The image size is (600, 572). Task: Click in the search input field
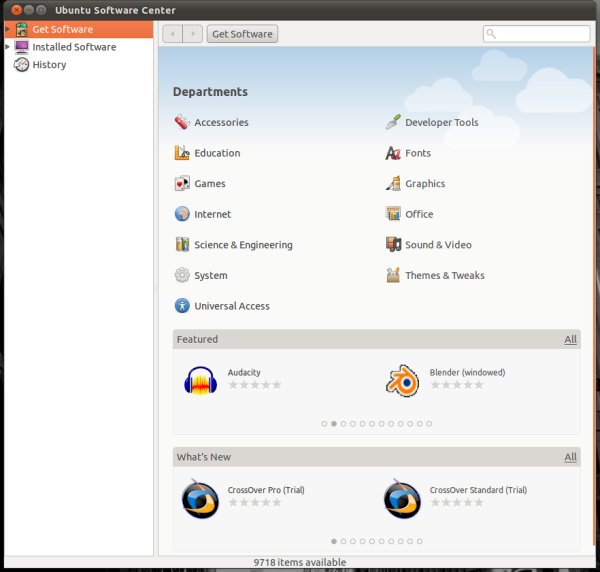coord(536,34)
